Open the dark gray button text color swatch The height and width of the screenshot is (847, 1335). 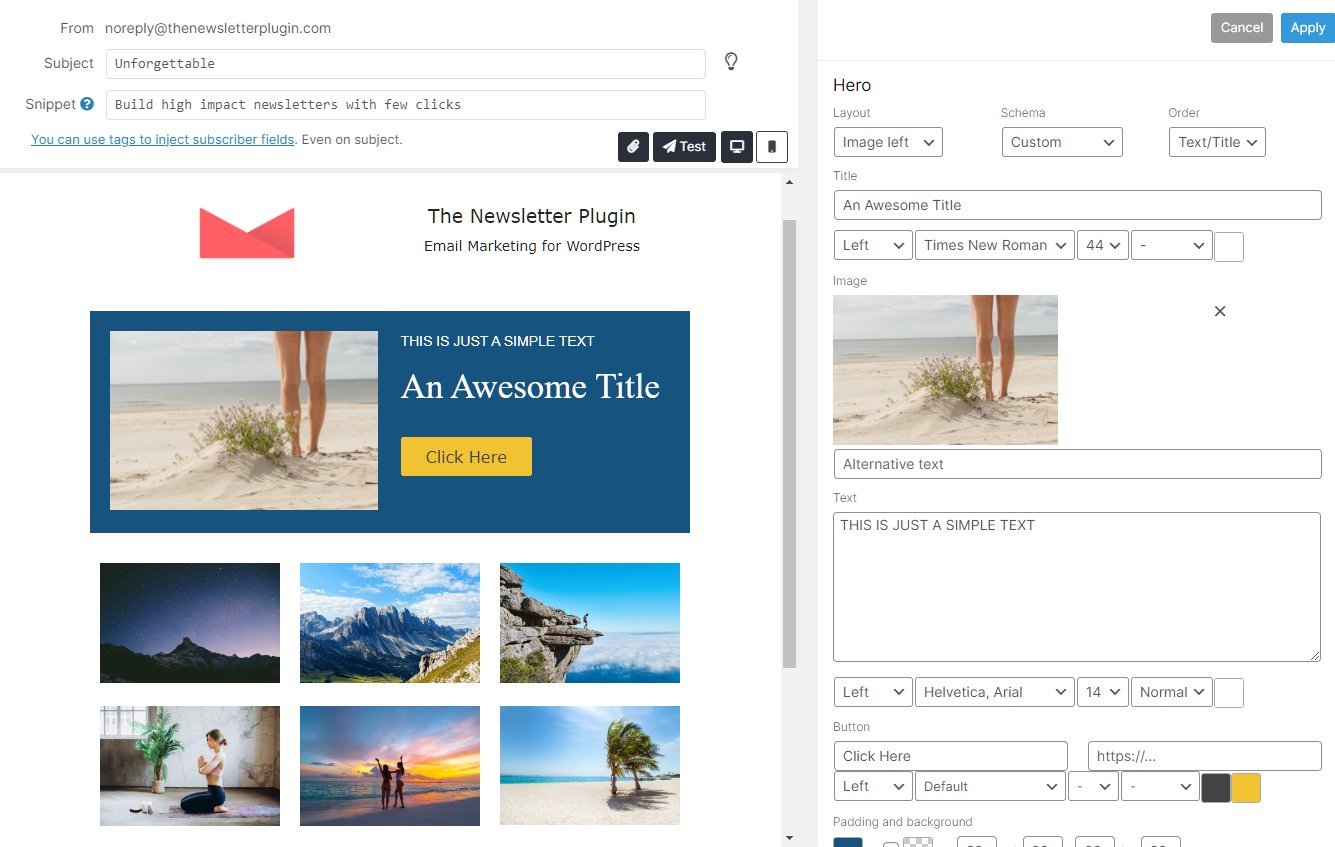(1216, 788)
